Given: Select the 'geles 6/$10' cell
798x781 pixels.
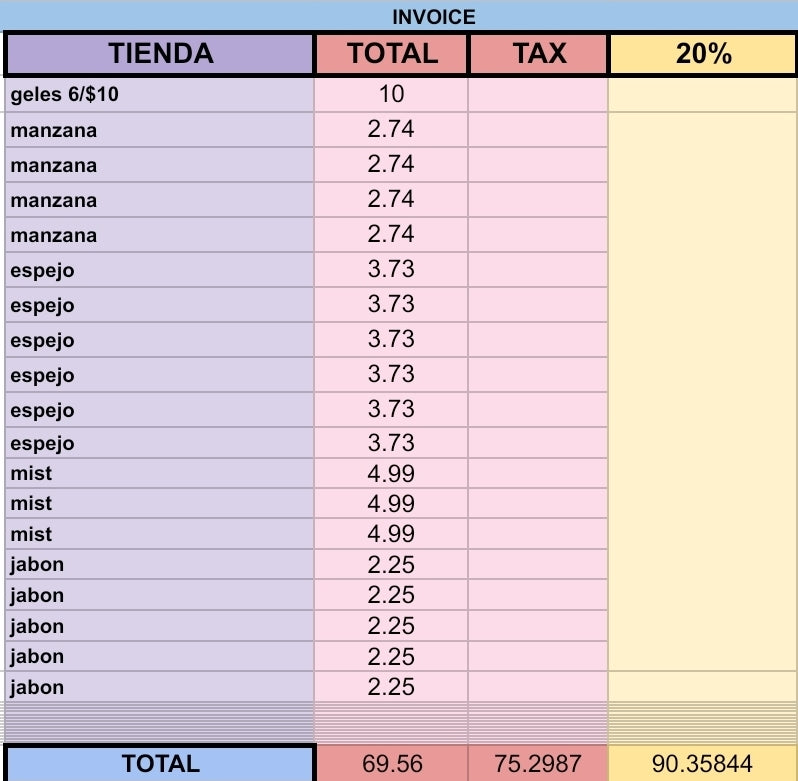Looking at the screenshot, I should point(160,95).
